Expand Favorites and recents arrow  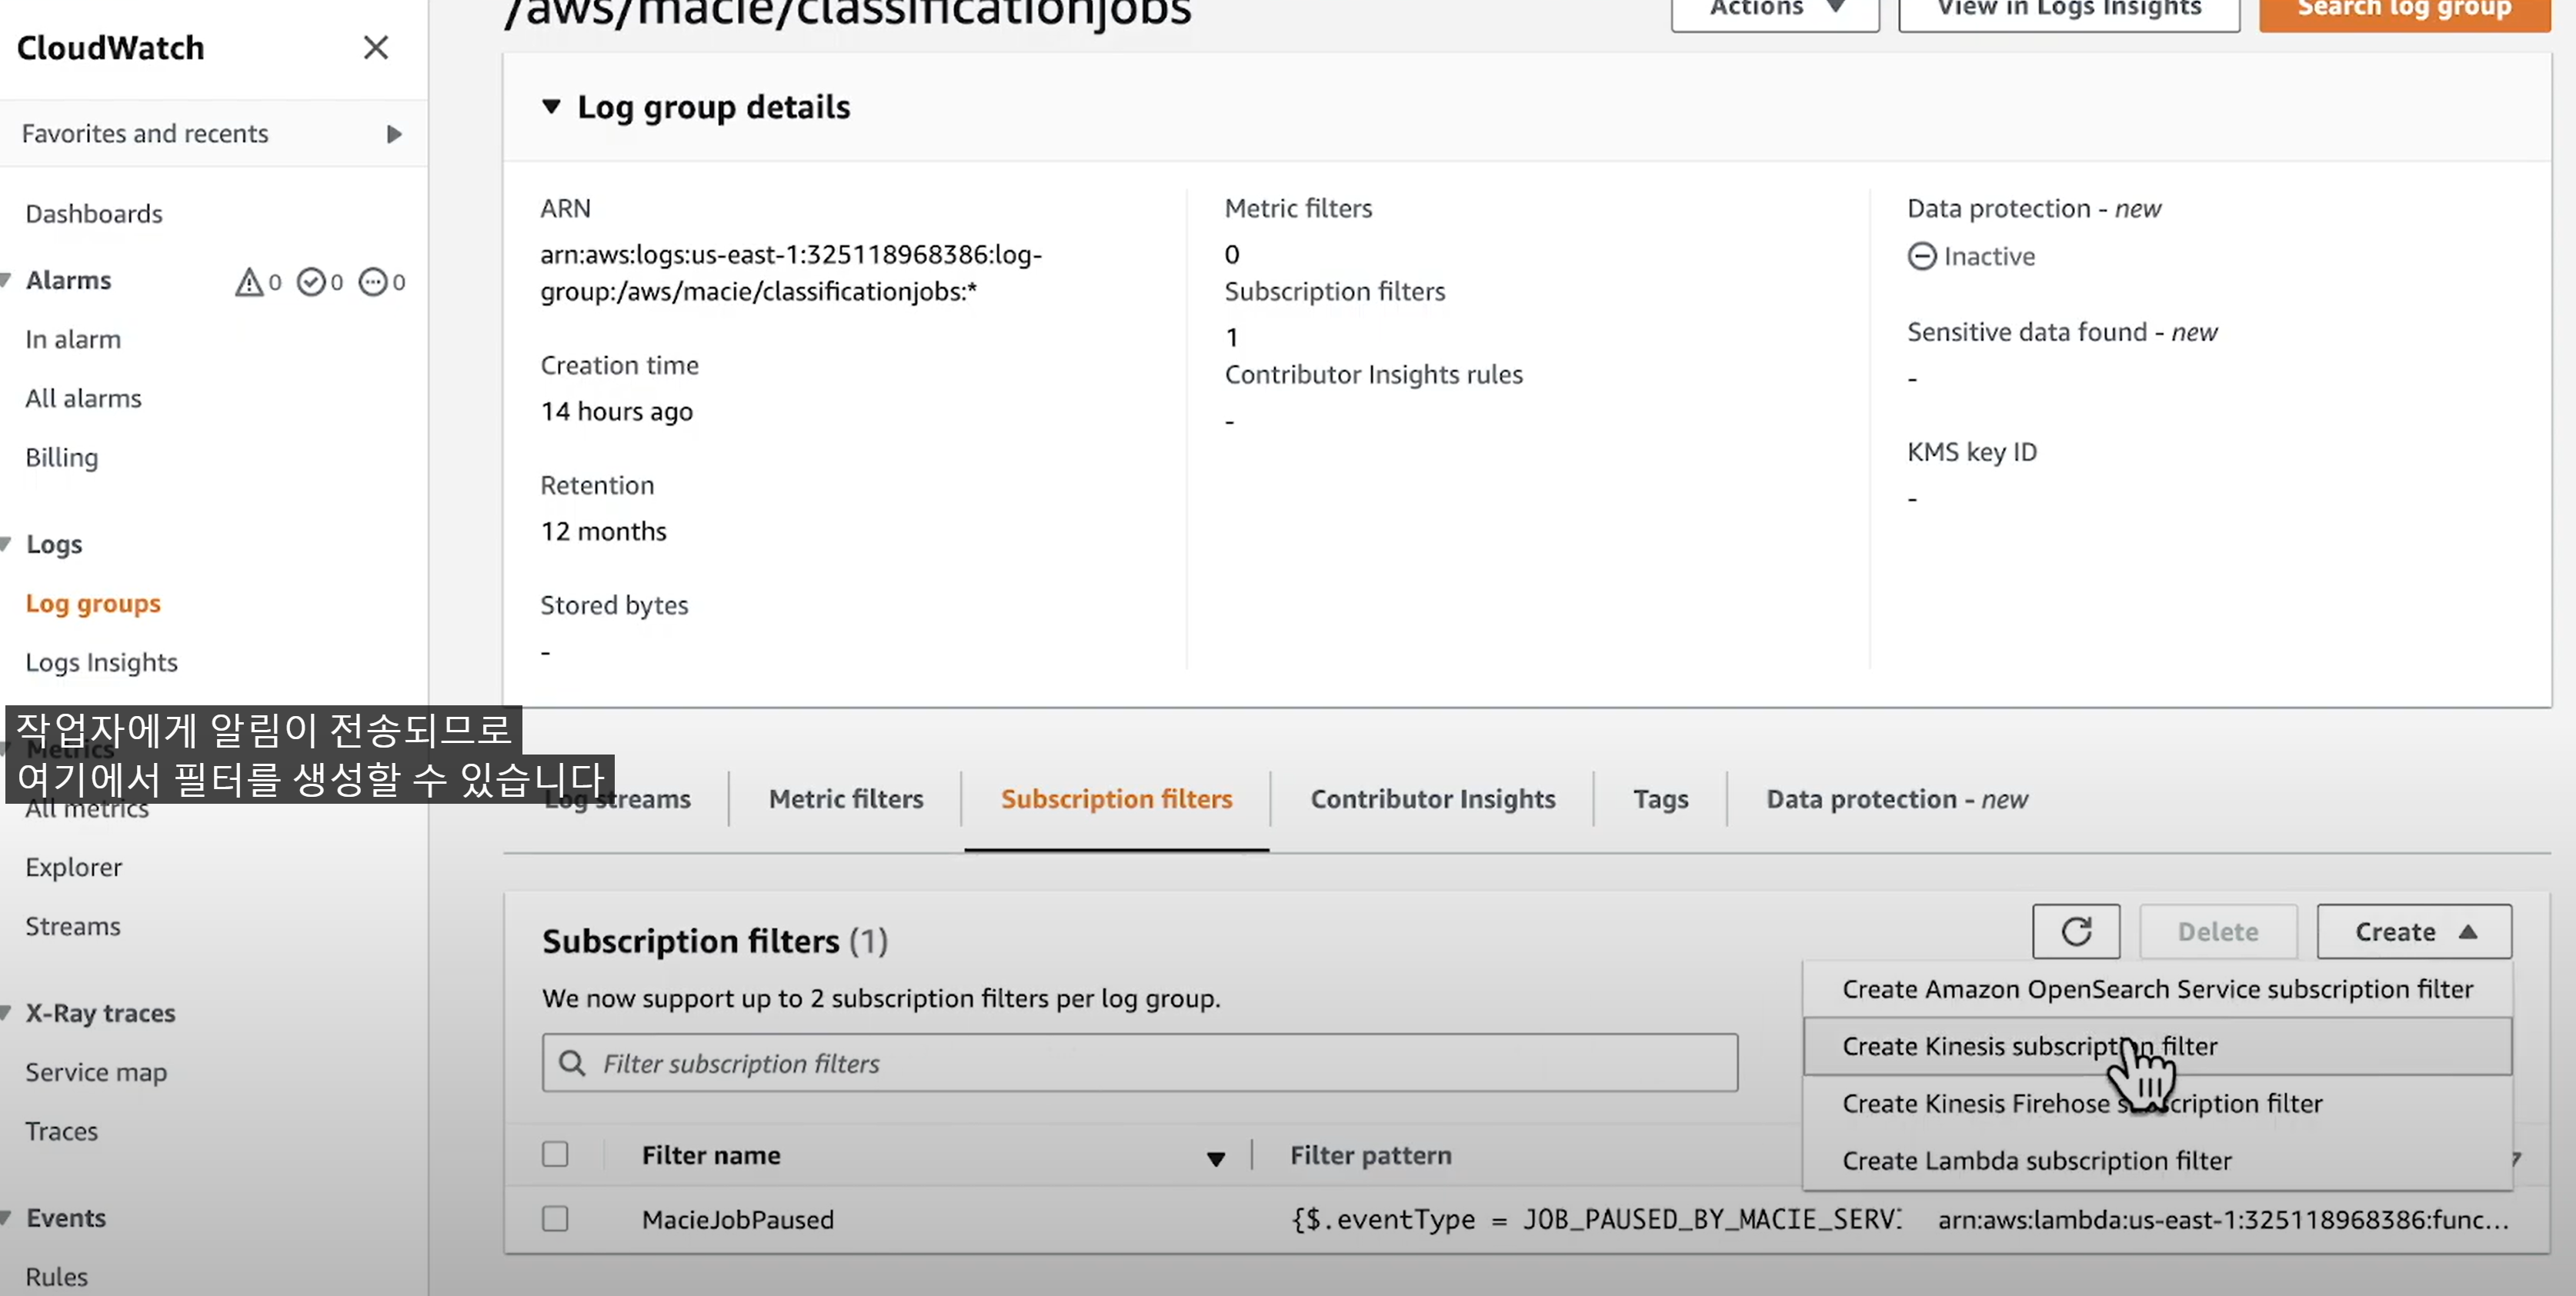click(x=394, y=134)
